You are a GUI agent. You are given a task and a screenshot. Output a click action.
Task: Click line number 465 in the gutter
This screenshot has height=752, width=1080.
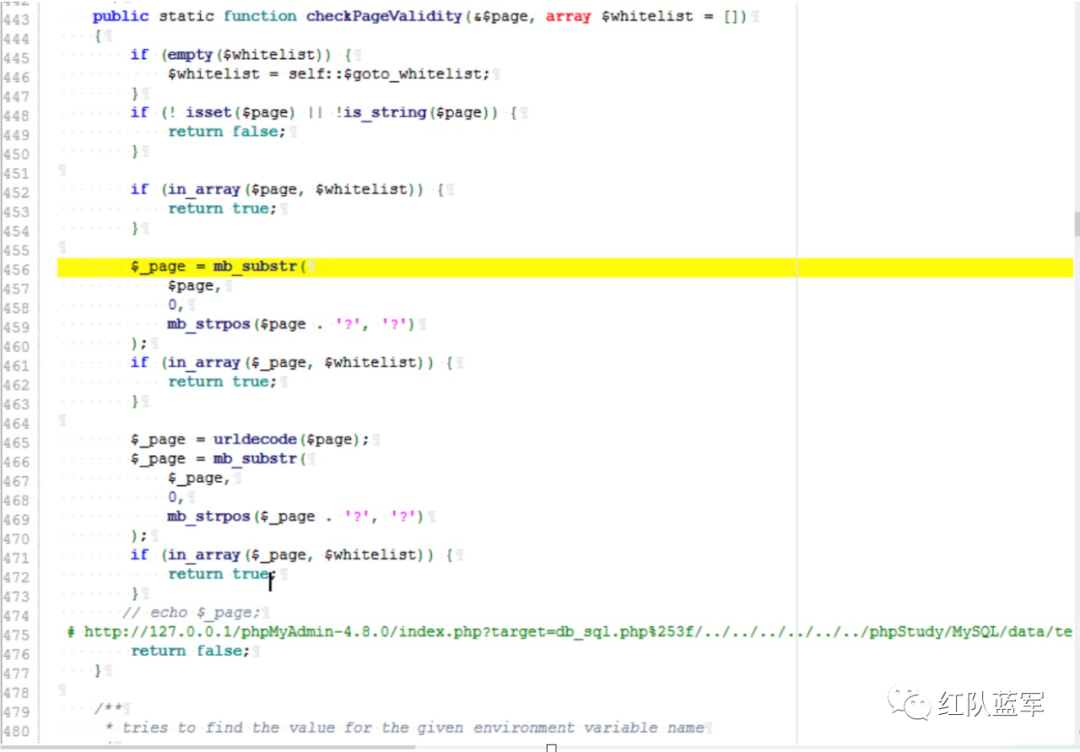pyautogui.click(x=16, y=443)
